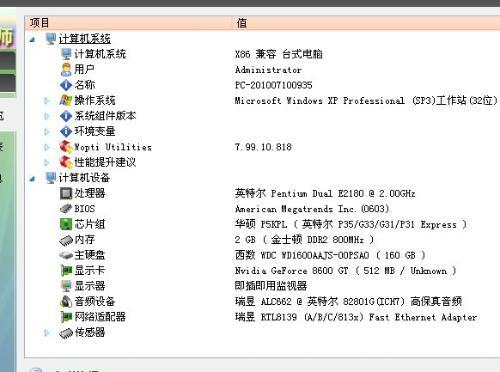The height and width of the screenshot is (372, 500).
Task: Click the 名称 info icon
Action: click(x=66, y=85)
